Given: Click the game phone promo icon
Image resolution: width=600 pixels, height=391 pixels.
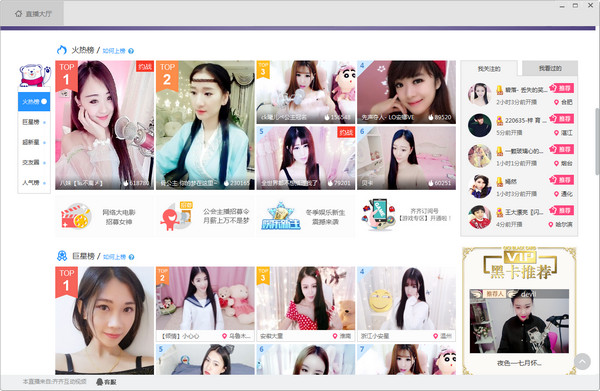Looking at the screenshot, I should 379,215.
